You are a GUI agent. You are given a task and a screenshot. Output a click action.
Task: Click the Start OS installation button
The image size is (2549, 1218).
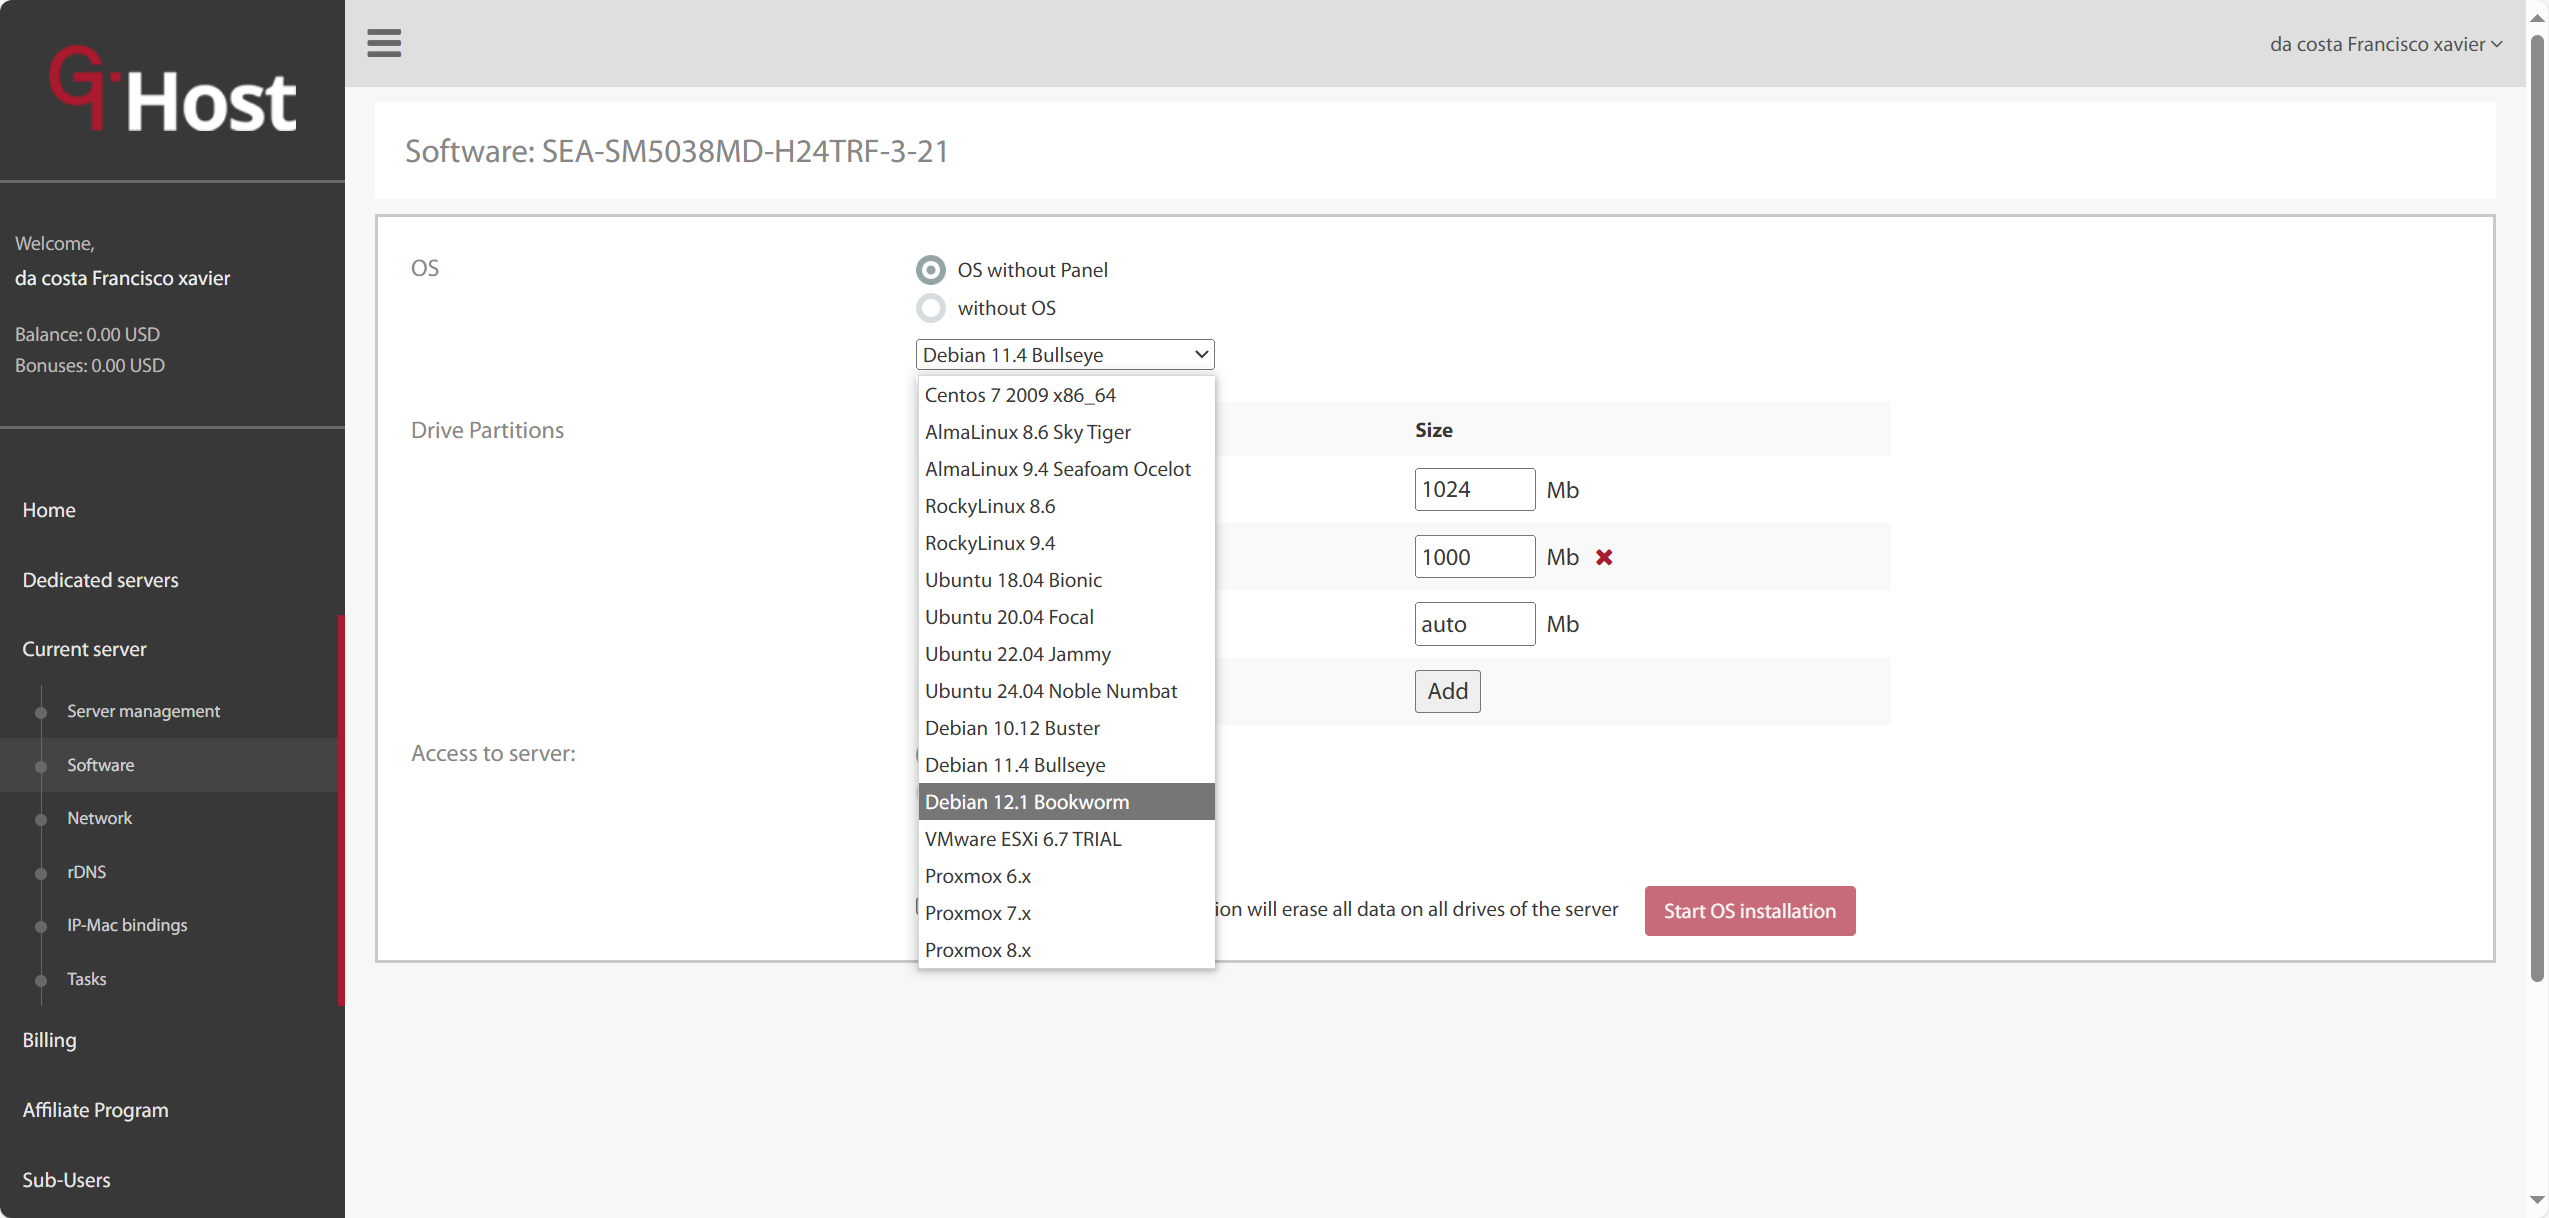[x=1749, y=911]
